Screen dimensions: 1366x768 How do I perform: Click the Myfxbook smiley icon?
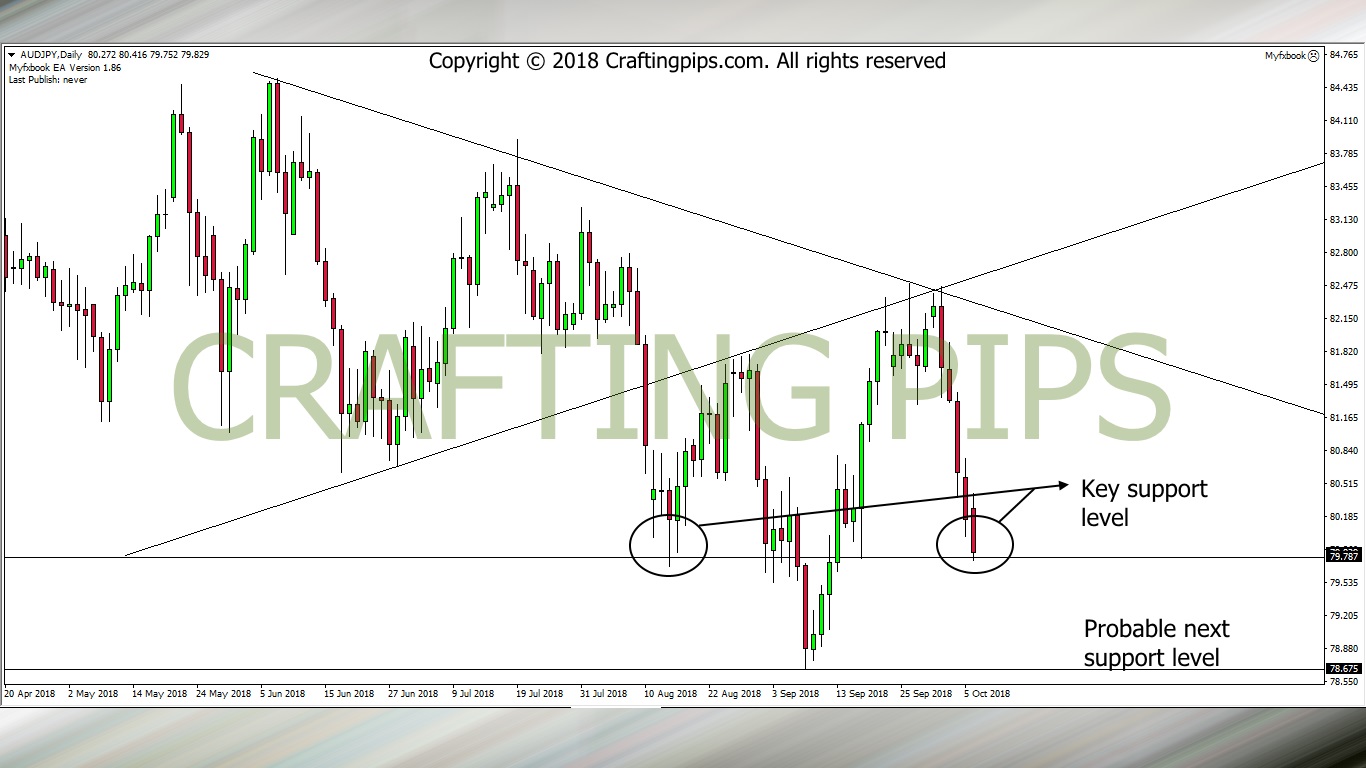[1314, 56]
